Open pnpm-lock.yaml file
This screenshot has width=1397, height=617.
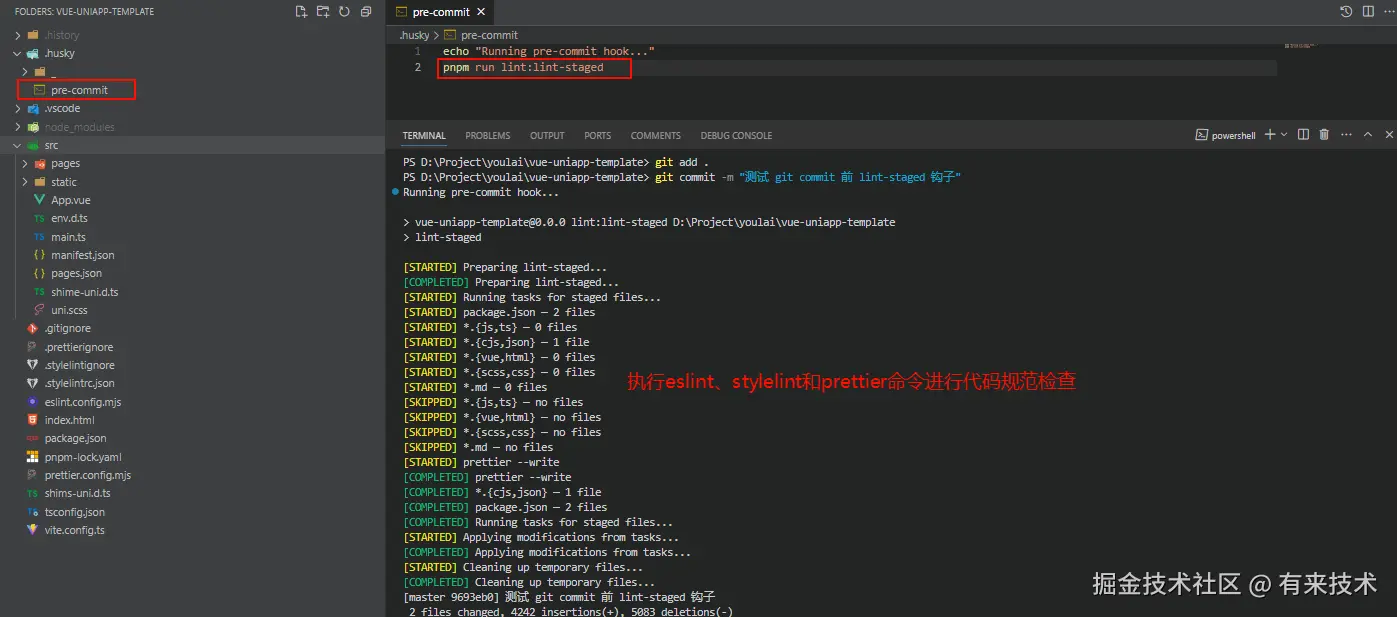83,457
